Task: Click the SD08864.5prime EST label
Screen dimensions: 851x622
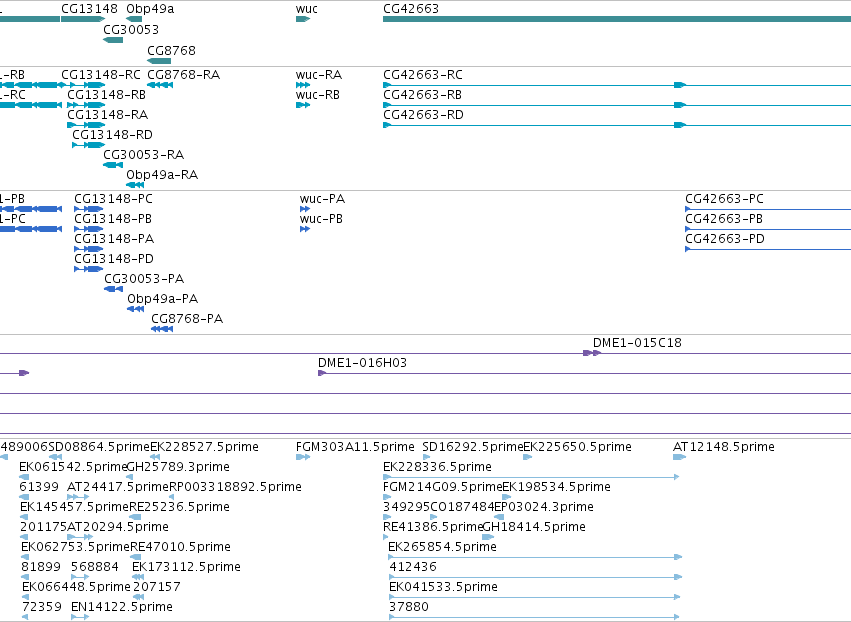Action: tap(99, 447)
